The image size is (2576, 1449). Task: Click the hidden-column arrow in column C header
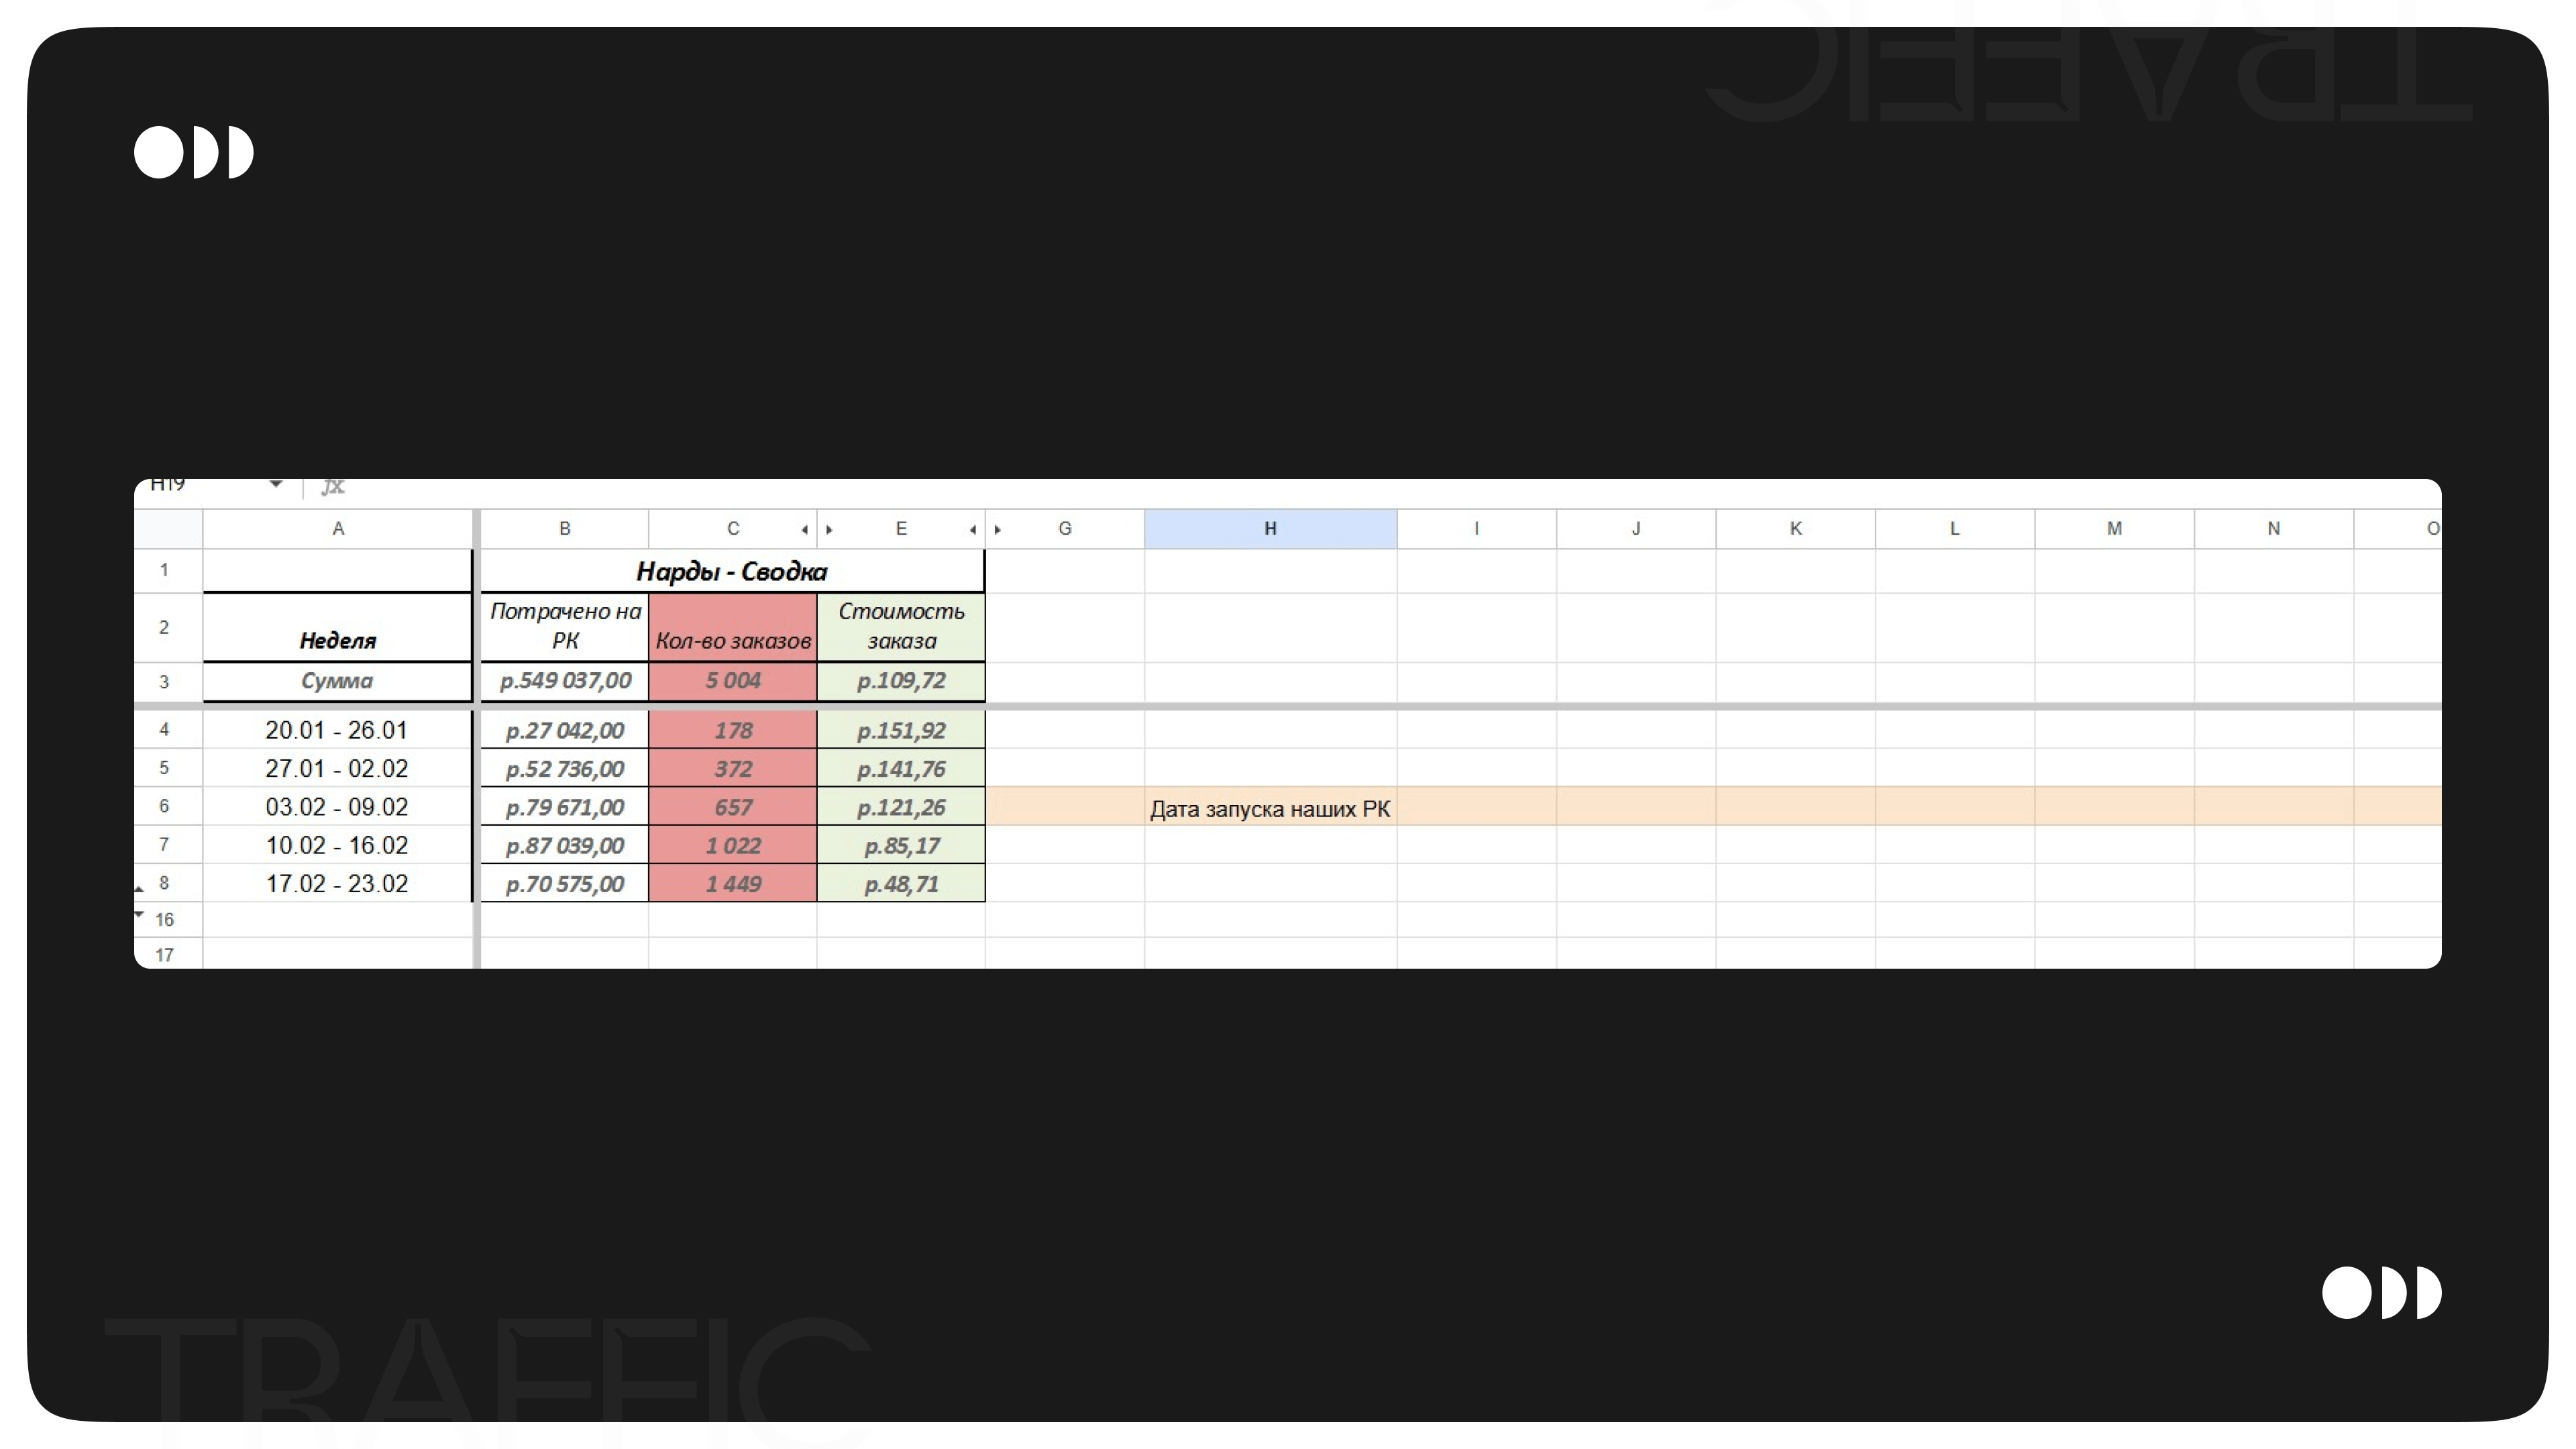pyautogui.click(x=805, y=530)
